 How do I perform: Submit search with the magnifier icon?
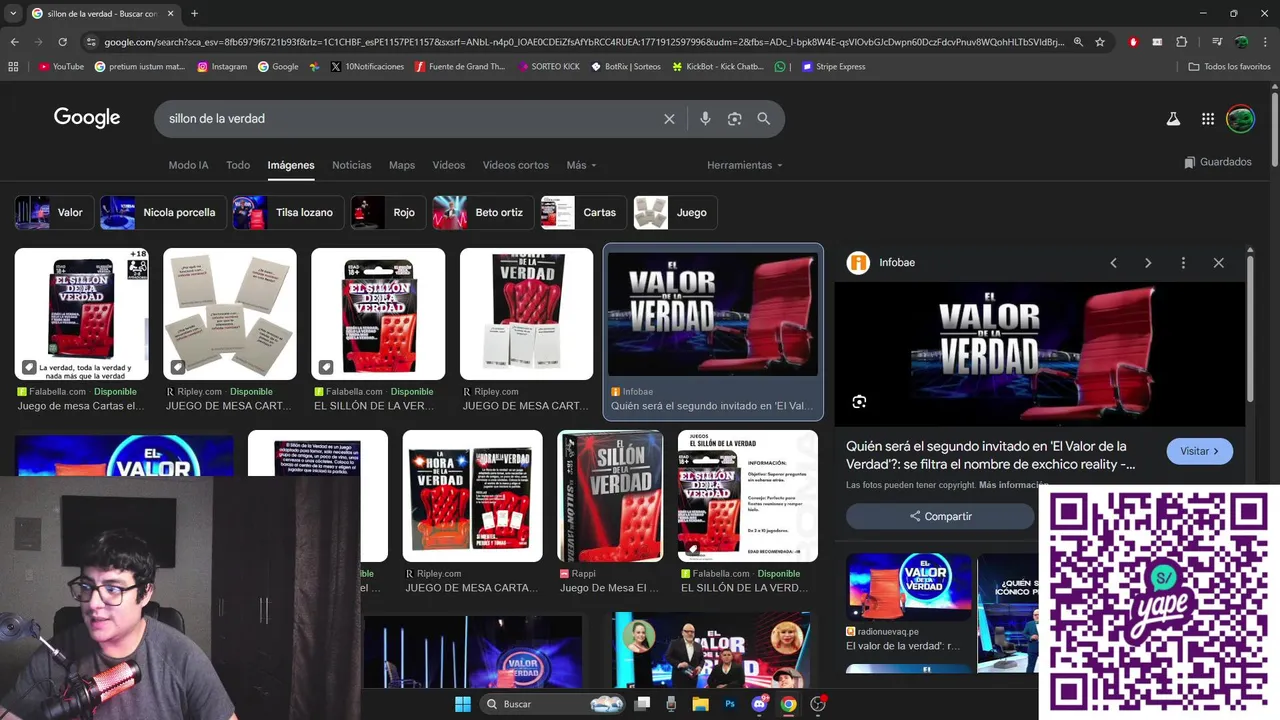(x=764, y=119)
